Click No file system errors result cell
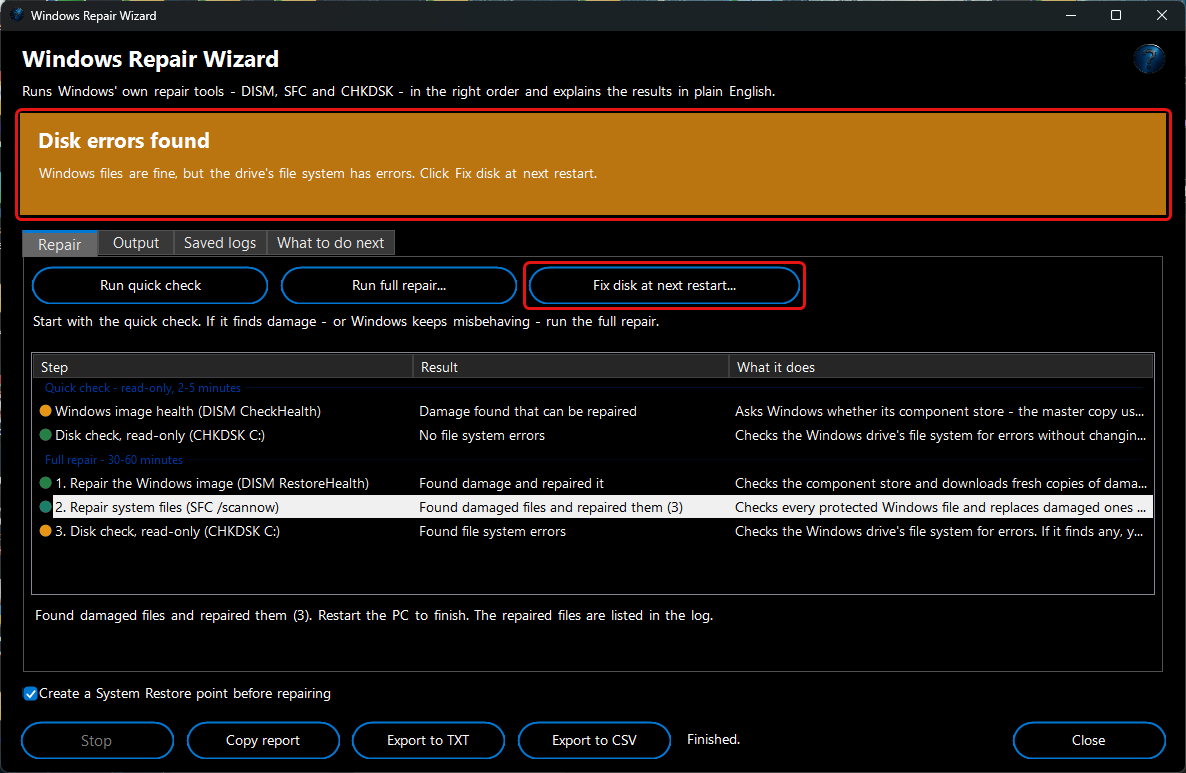1186x773 pixels. [482, 435]
